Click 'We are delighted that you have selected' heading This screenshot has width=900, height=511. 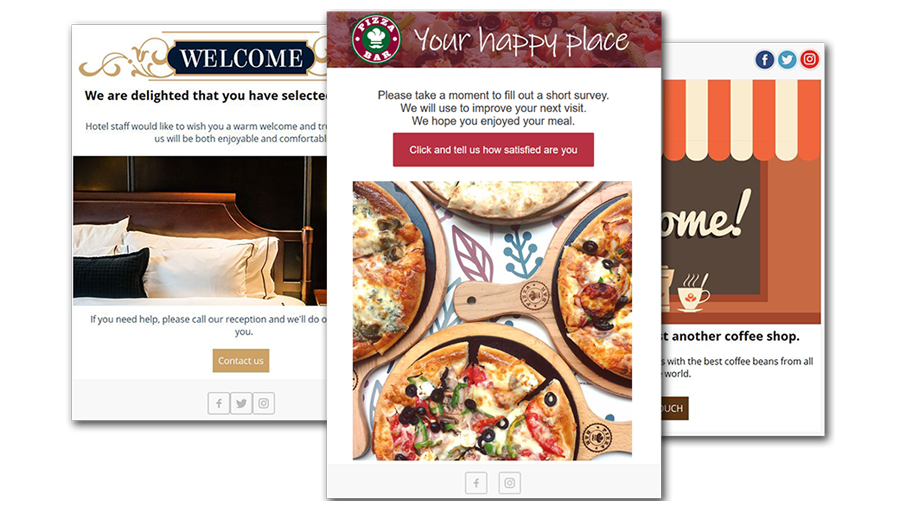coord(206,95)
